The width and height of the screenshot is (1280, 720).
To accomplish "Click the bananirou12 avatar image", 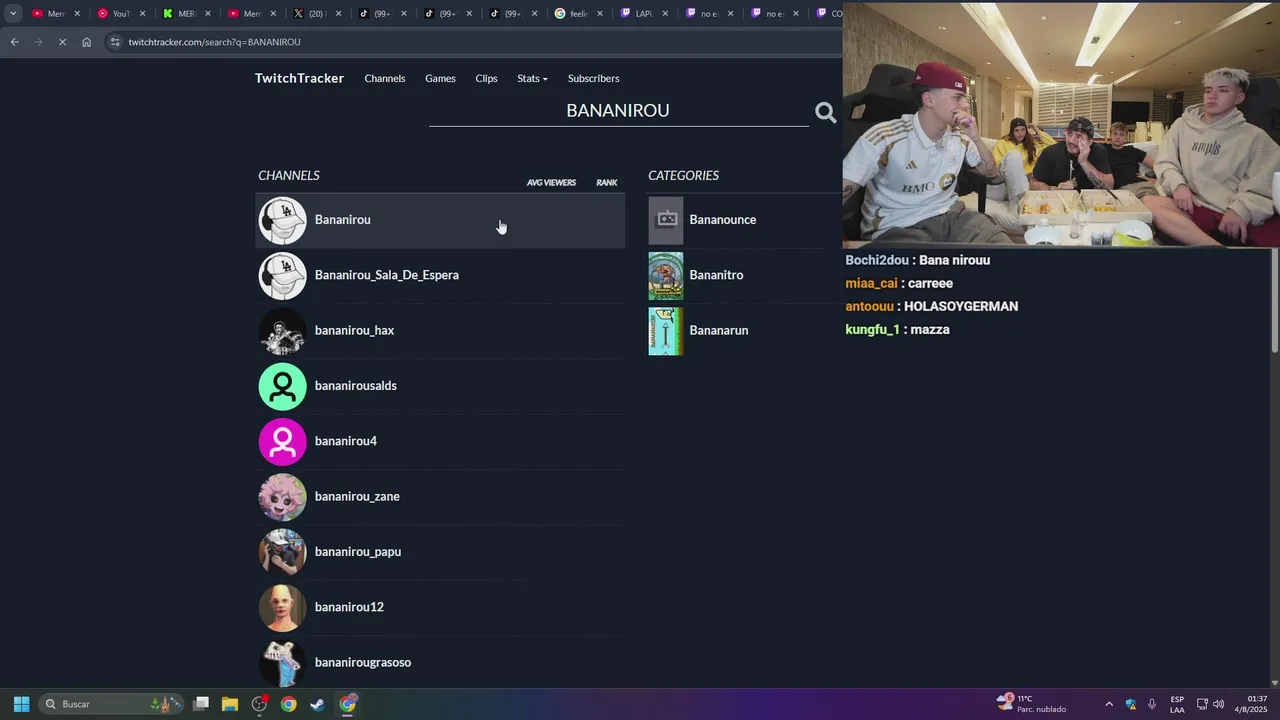I will [283, 607].
